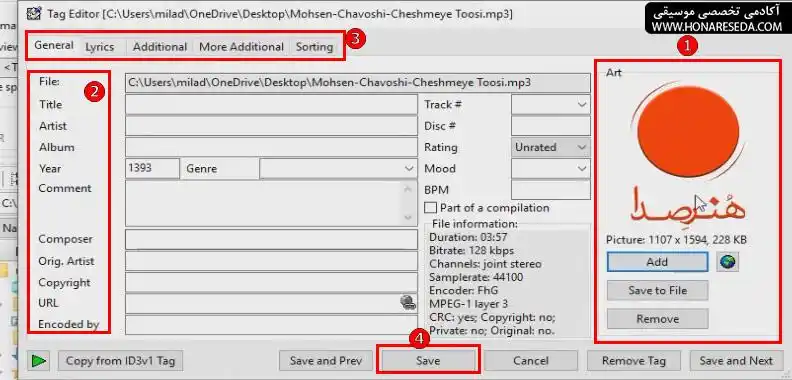
Task: Click Save and Next button
Action: tap(736, 361)
